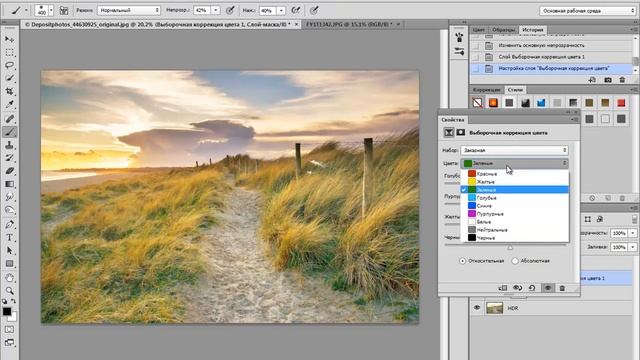Screen dimensions: 640x360
Task: Select the Абсолютная radio button
Action: point(515,261)
